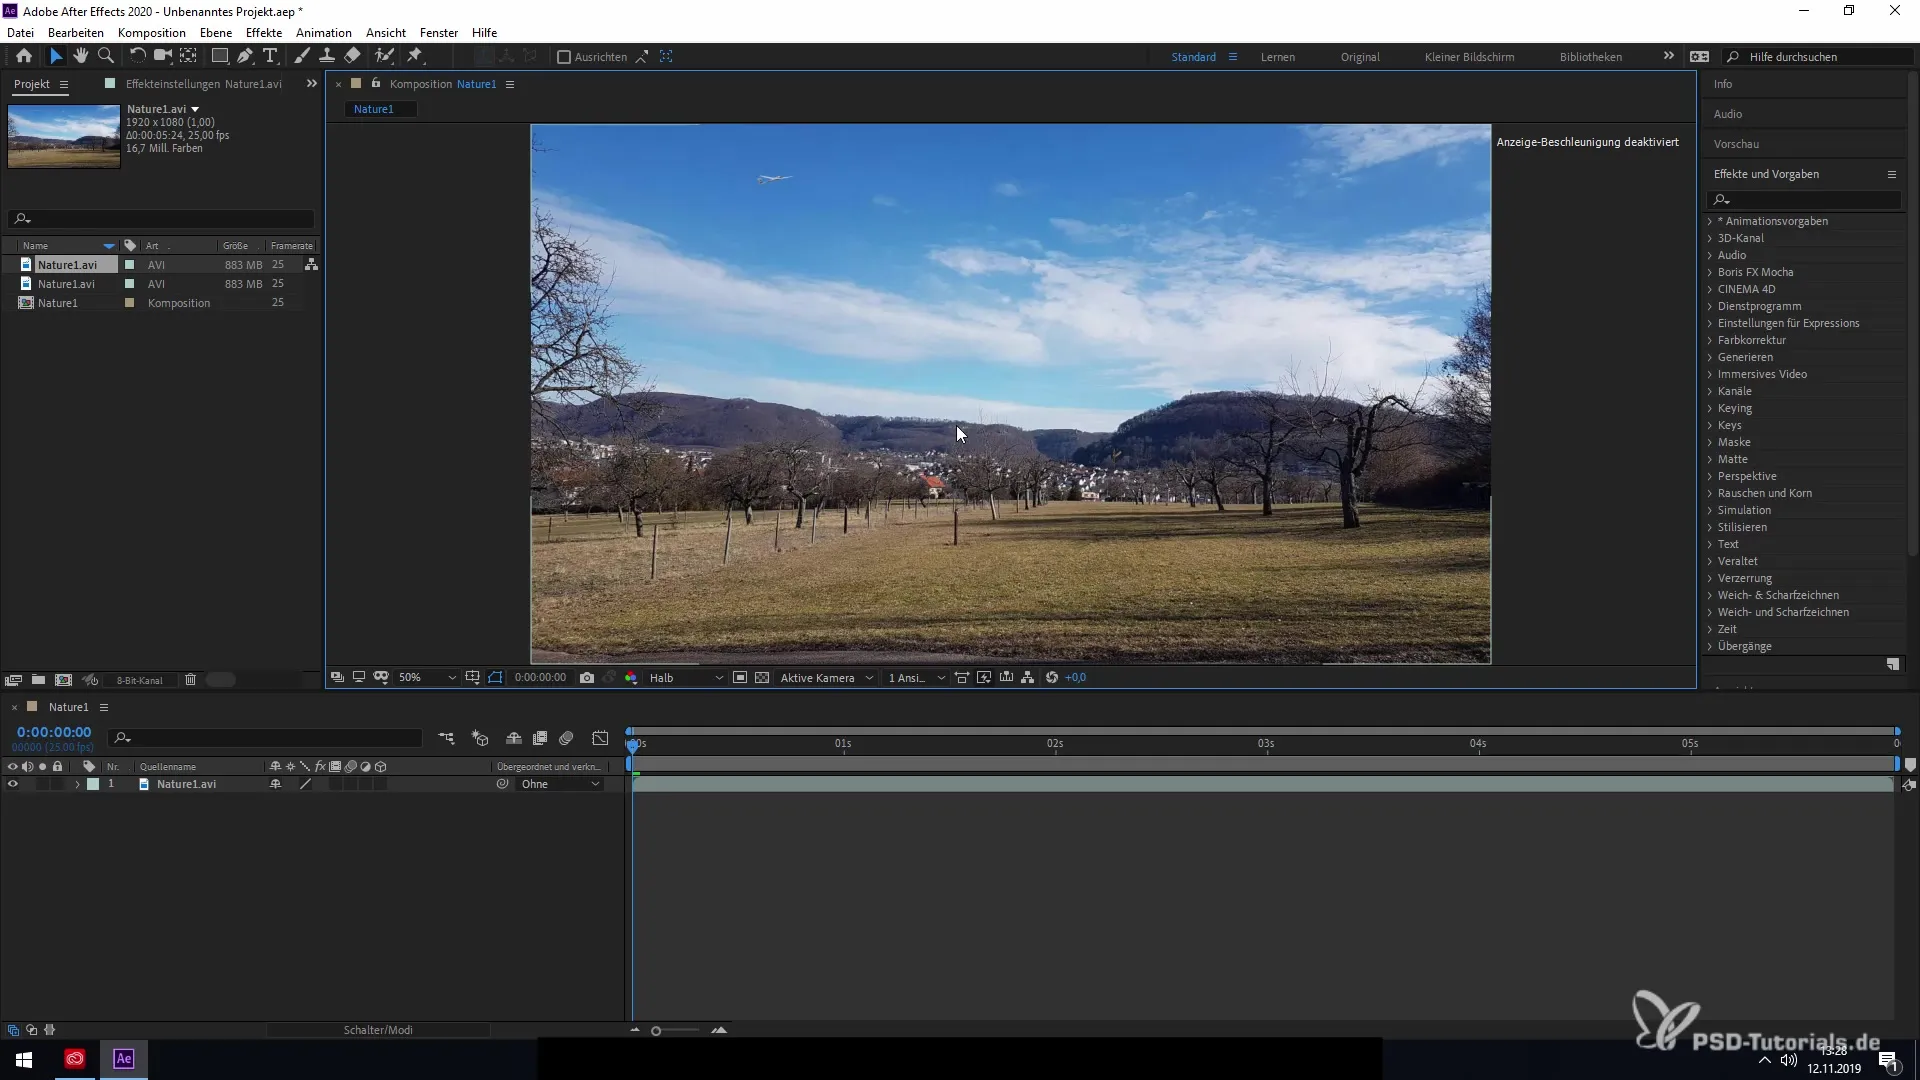Click the snapshot camera icon
This screenshot has width=1920, height=1080.
pyautogui.click(x=587, y=677)
